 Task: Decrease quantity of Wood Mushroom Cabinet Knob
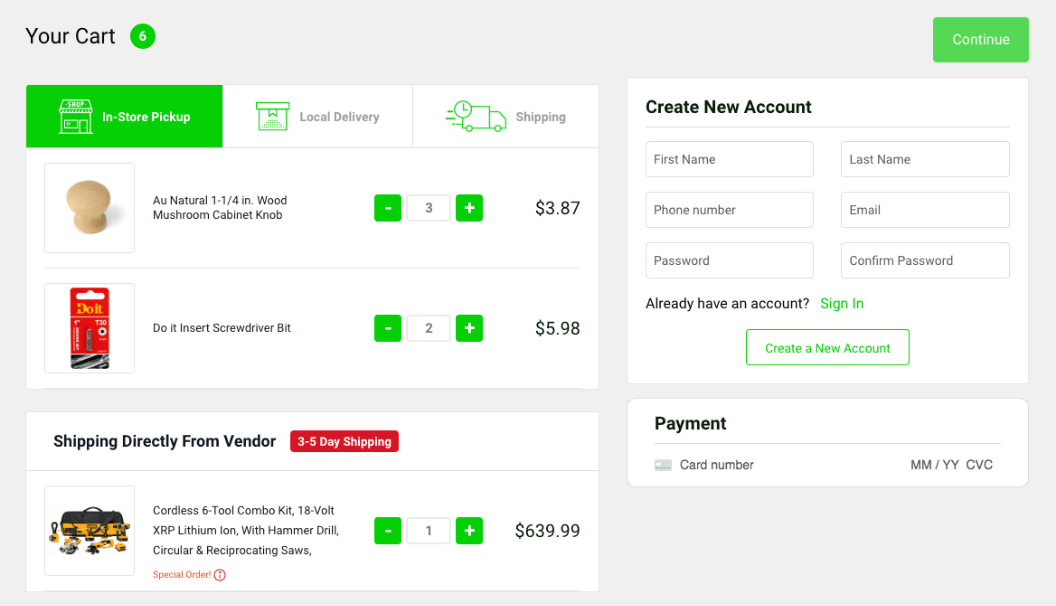(388, 208)
